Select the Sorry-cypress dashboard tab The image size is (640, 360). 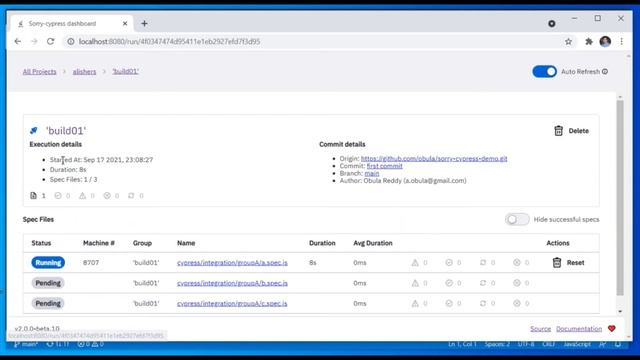tap(71, 24)
